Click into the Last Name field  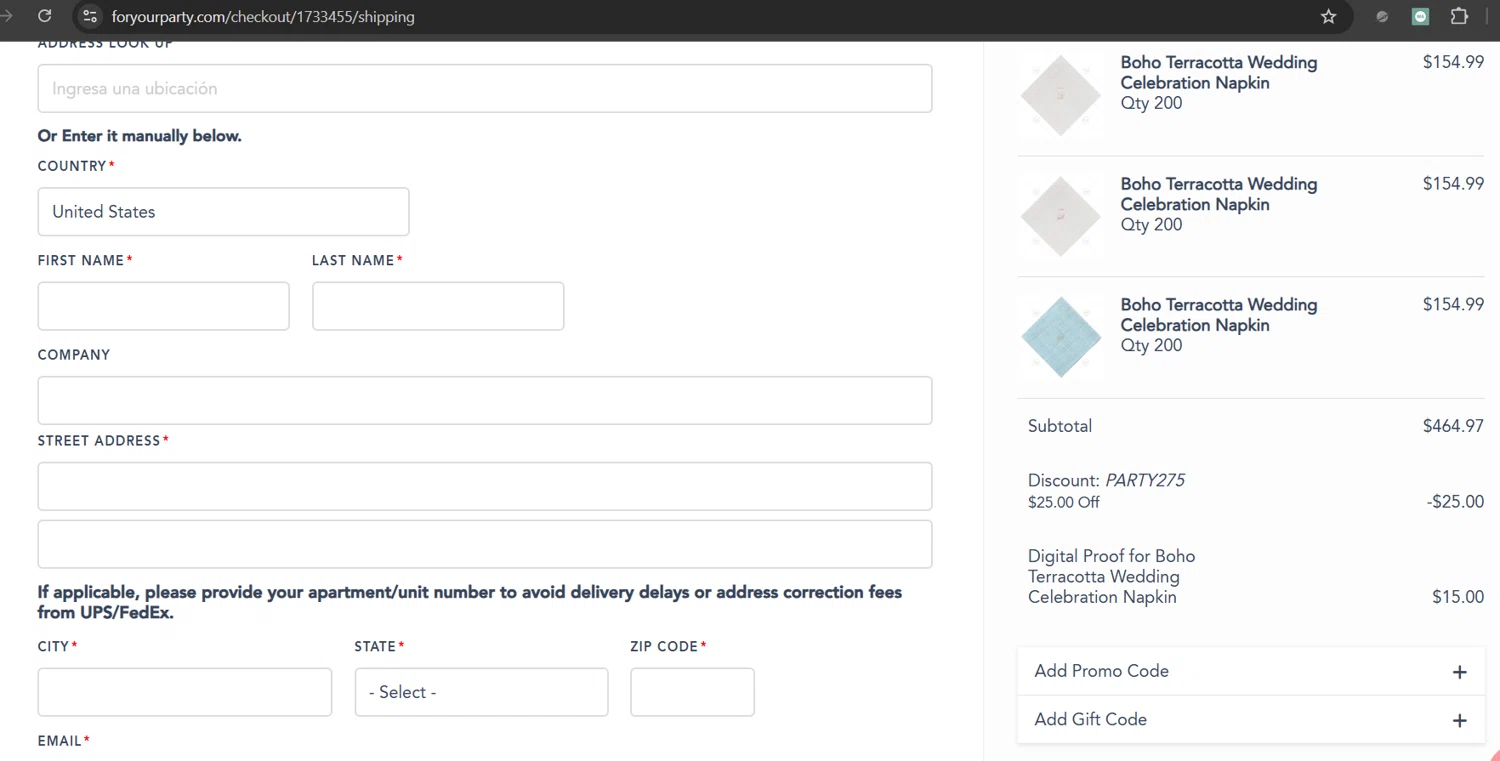(438, 306)
